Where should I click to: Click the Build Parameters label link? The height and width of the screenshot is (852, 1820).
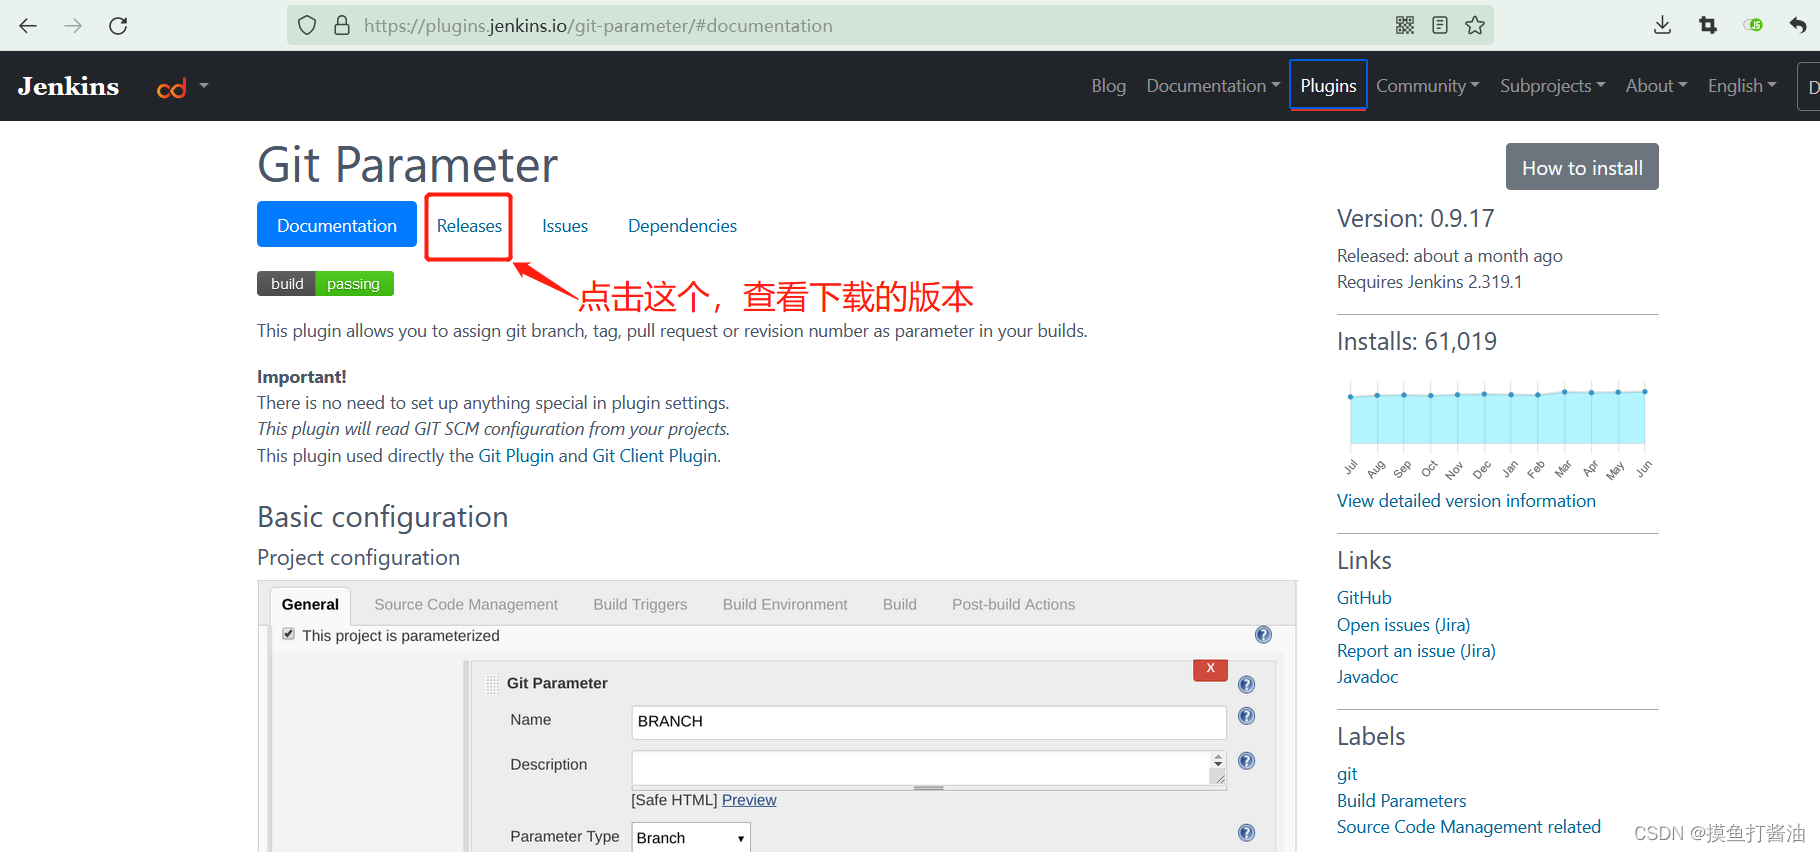click(x=1401, y=801)
